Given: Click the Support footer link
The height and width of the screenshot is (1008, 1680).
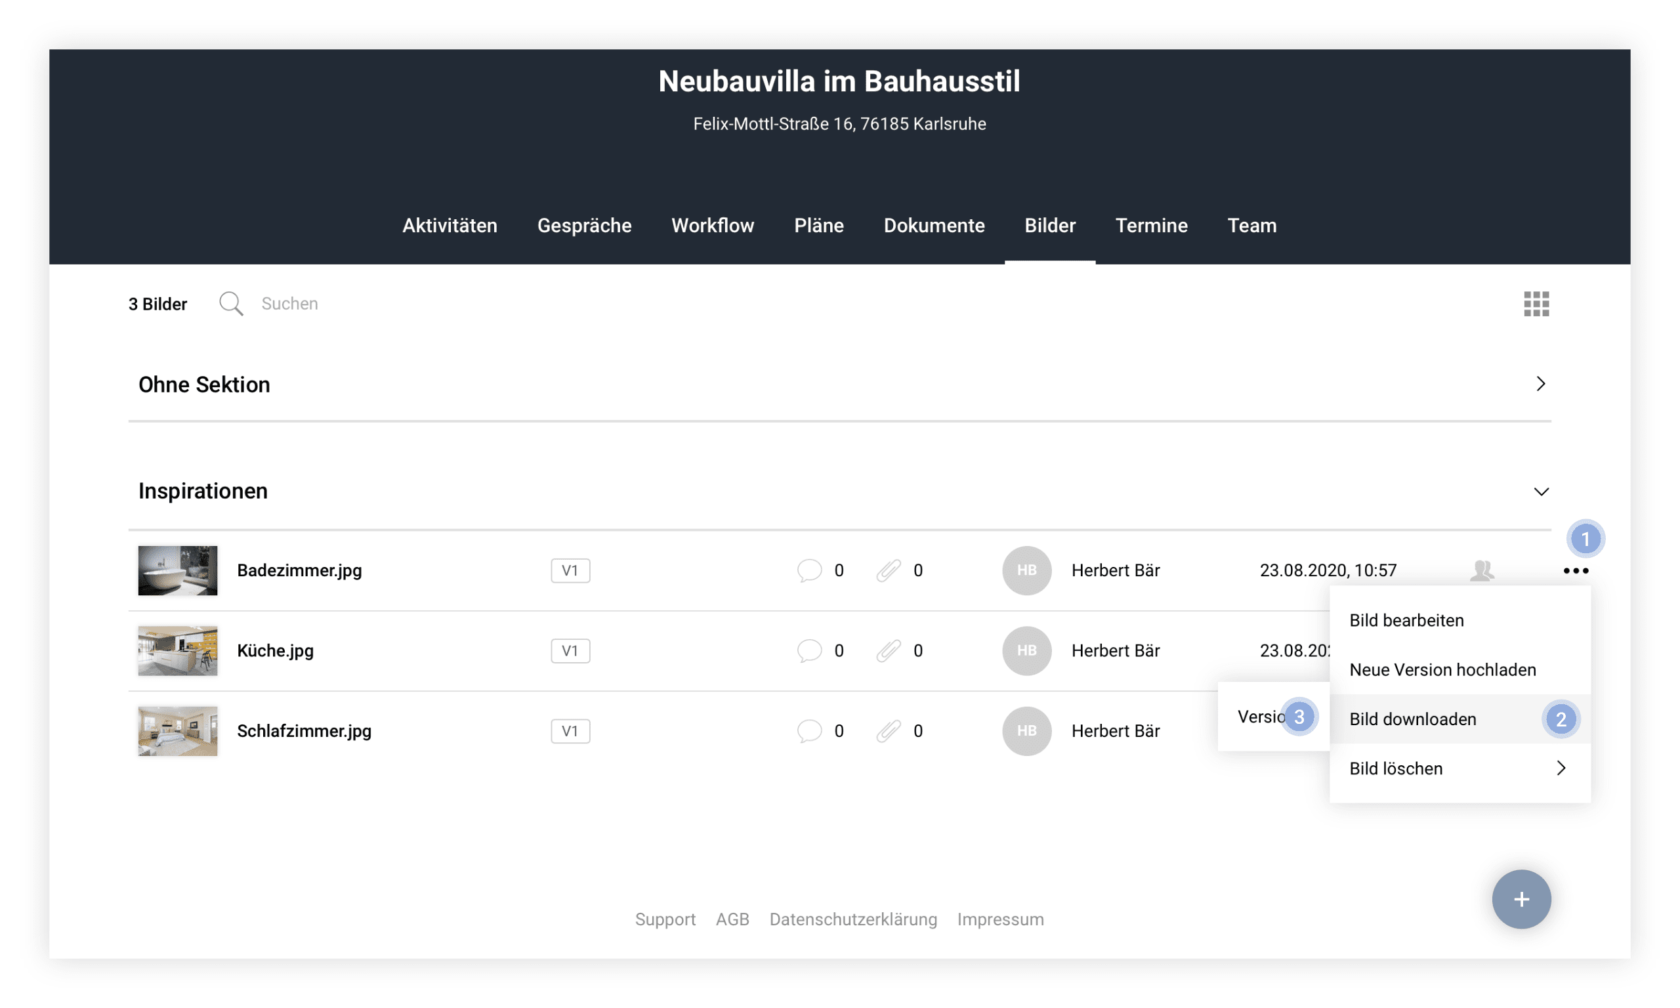Looking at the screenshot, I should (665, 919).
